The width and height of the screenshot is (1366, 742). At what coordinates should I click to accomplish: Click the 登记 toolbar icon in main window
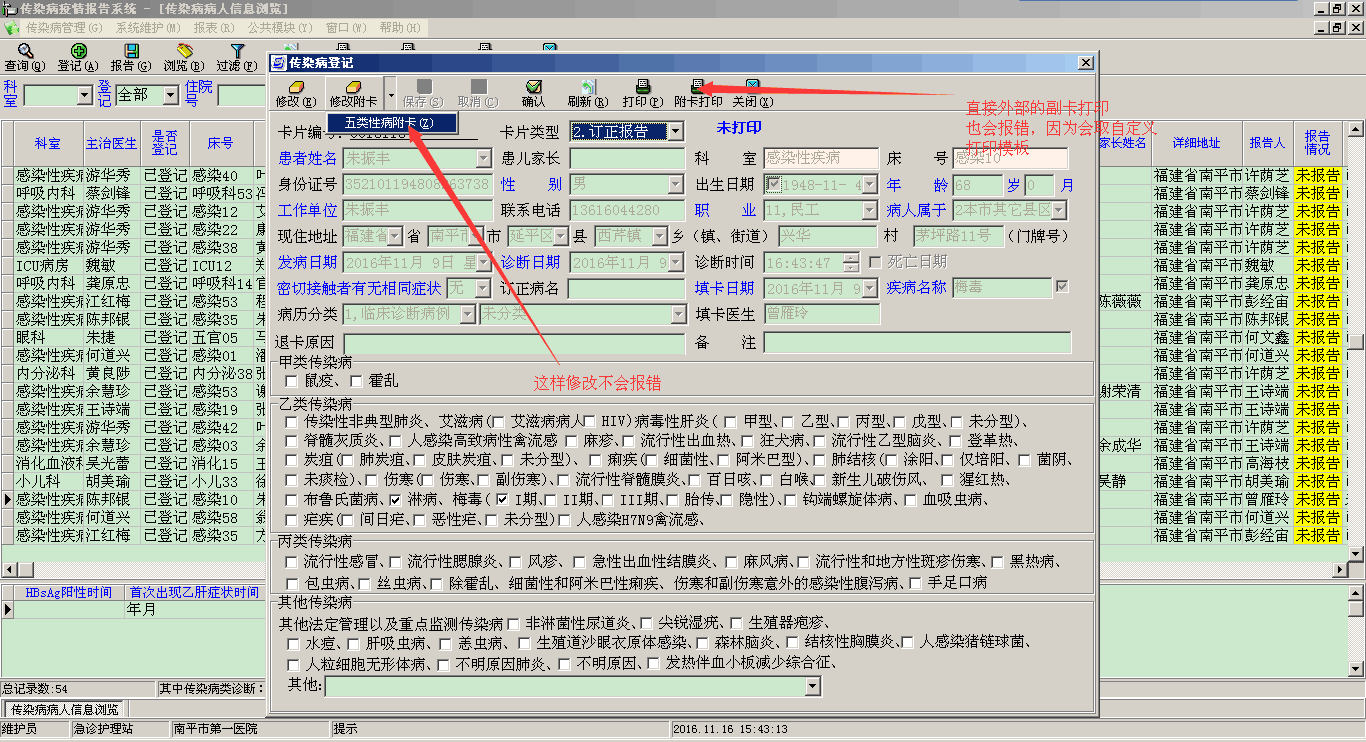77,51
